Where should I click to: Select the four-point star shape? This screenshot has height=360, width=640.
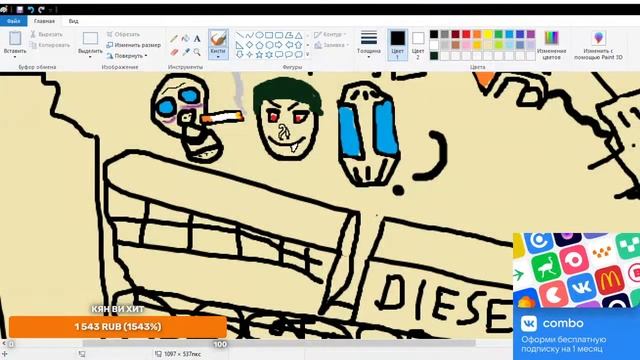click(250, 54)
